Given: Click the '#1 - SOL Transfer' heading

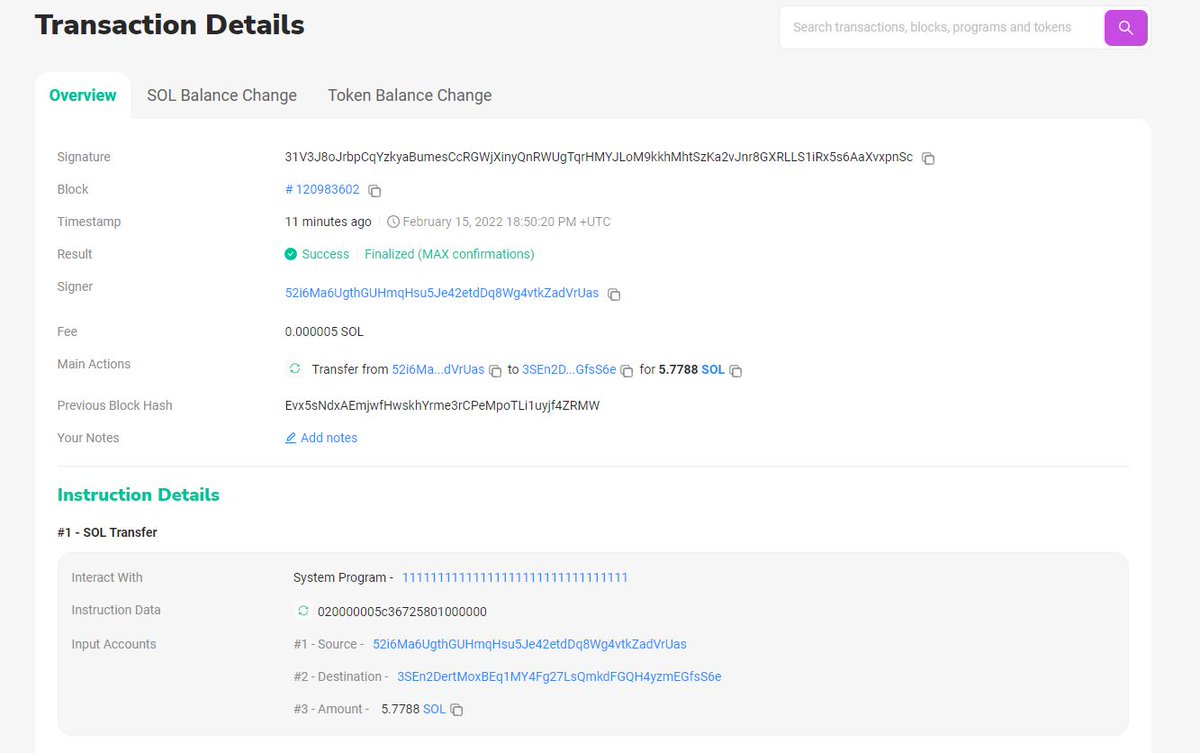Looking at the screenshot, I should pyautogui.click(x=107, y=532).
